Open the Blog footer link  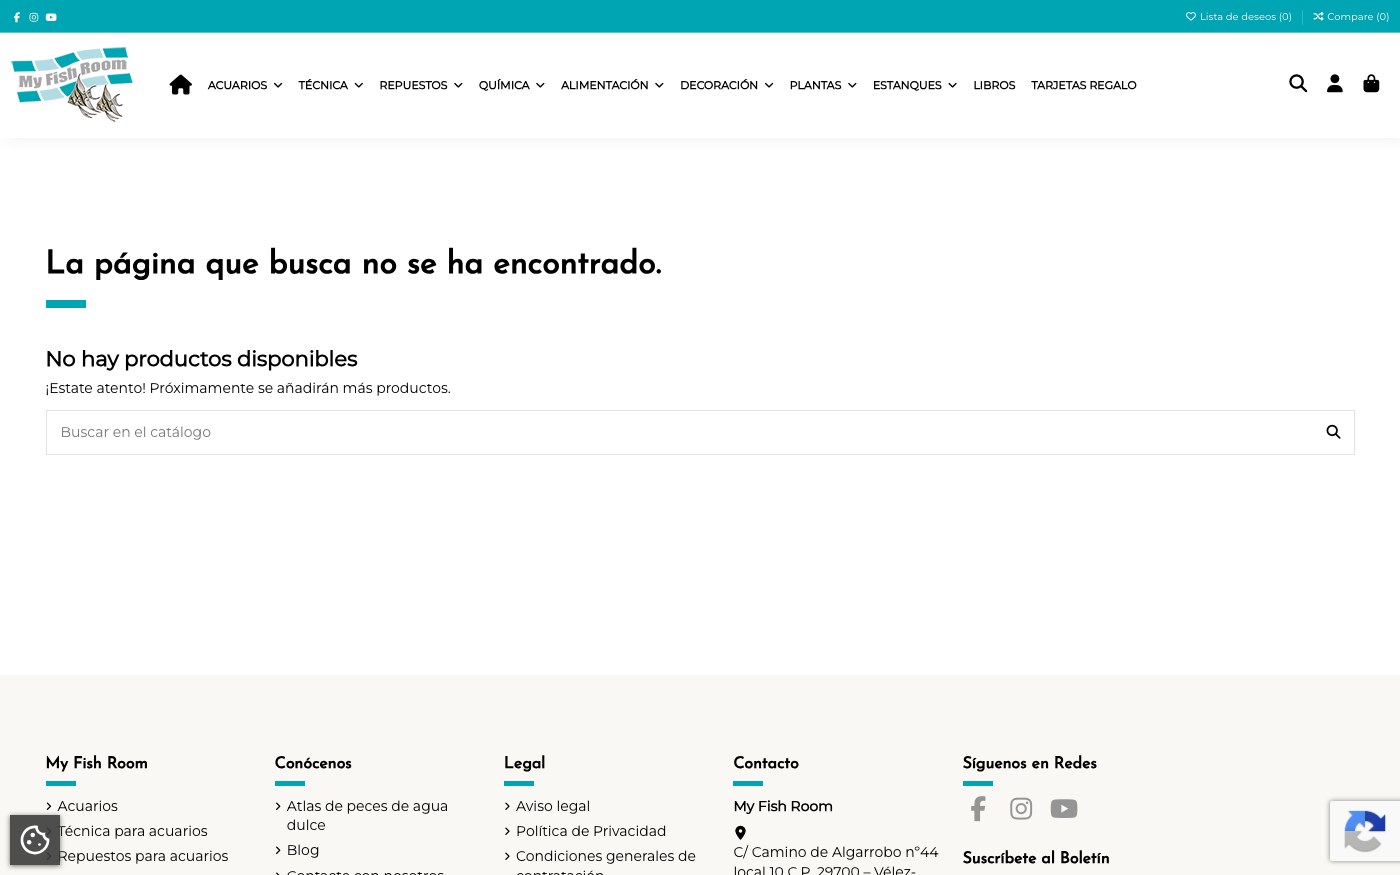[303, 850]
